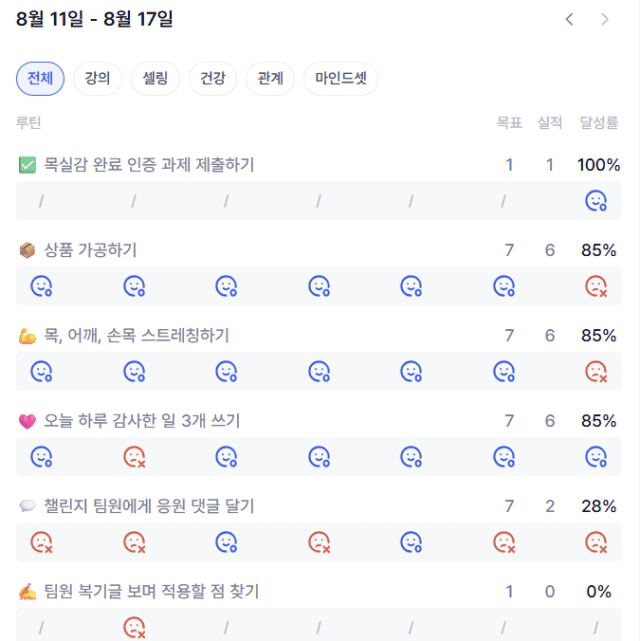Filter routines by 건강 tab

coord(213,78)
